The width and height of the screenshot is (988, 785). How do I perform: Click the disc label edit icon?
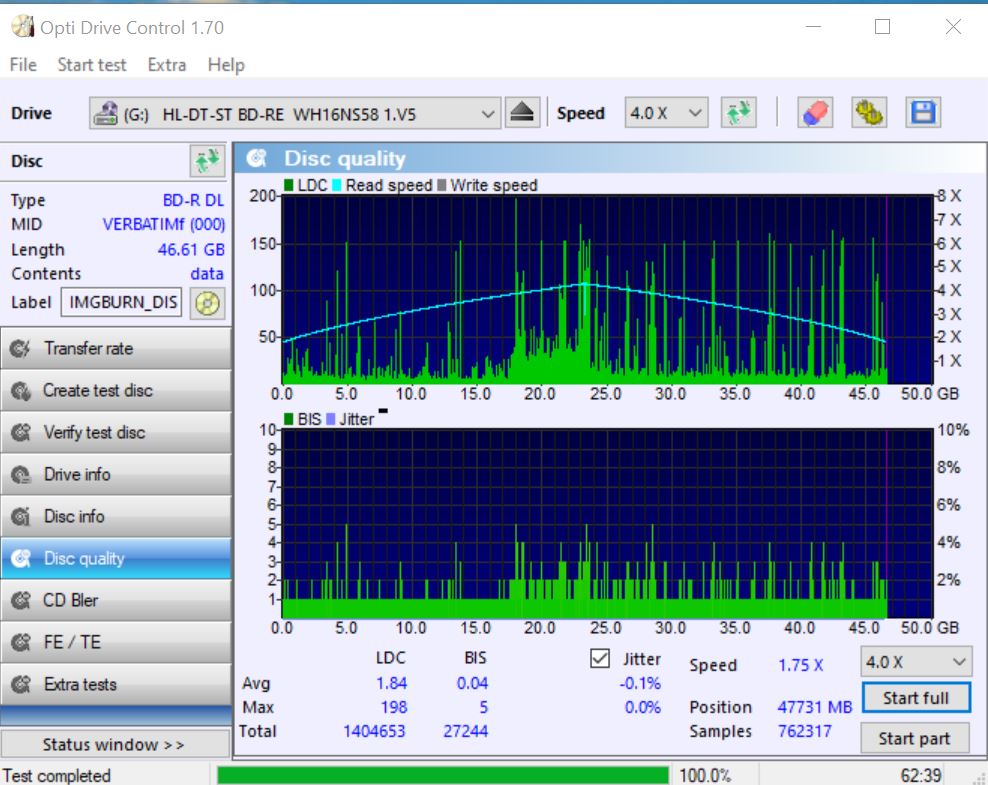(207, 303)
